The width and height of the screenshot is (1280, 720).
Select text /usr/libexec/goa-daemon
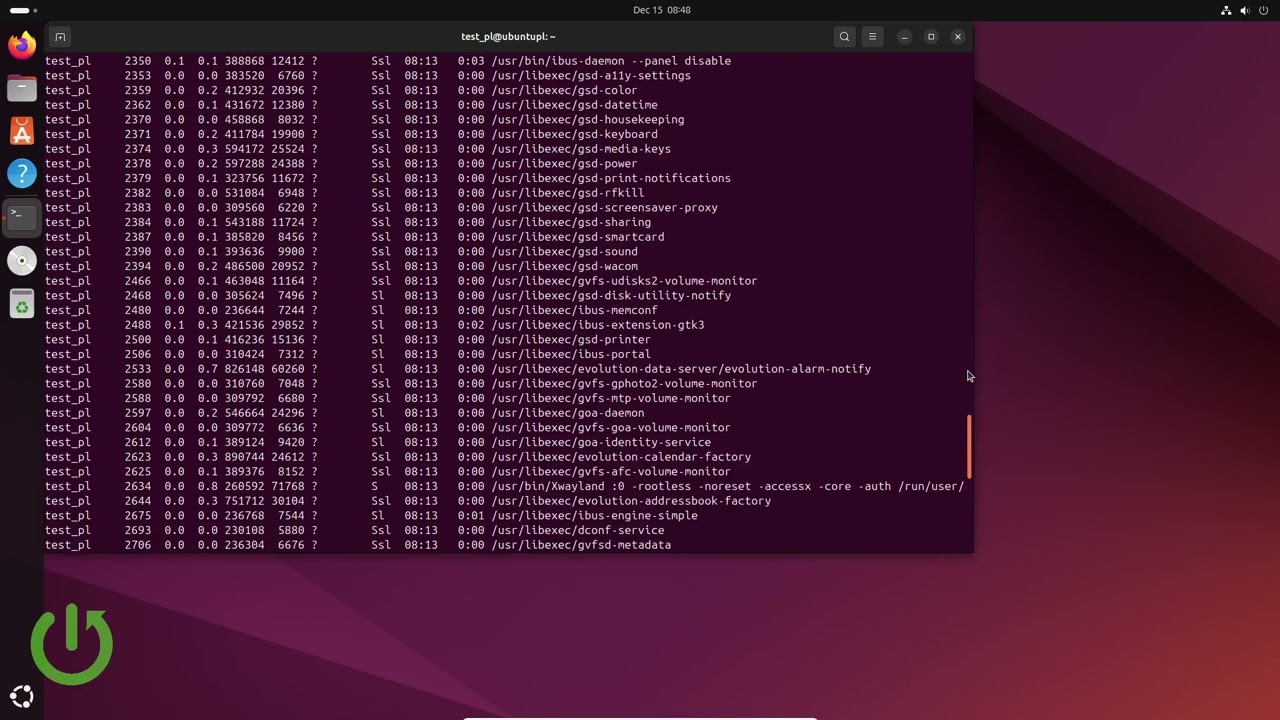(x=568, y=413)
